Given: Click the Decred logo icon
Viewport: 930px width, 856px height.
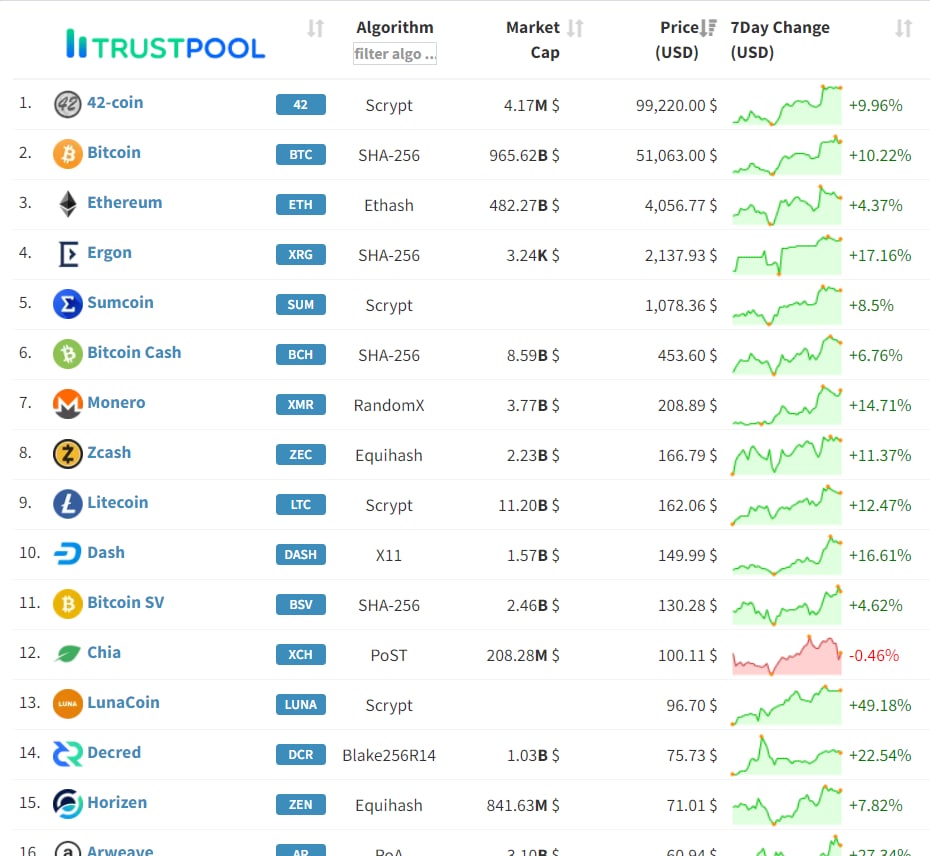Looking at the screenshot, I should pyautogui.click(x=68, y=754).
